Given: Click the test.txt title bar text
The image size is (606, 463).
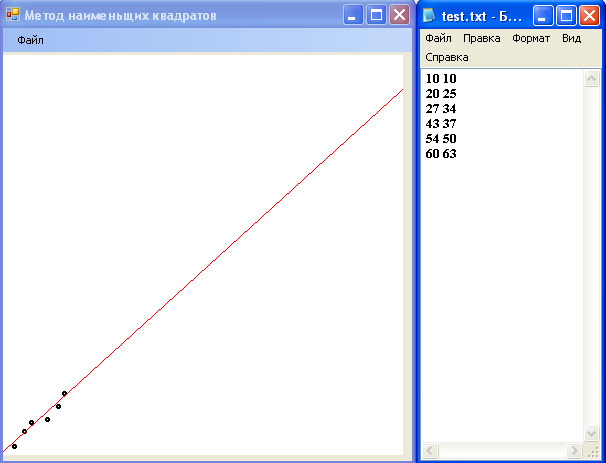Looking at the screenshot, I should pos(482,16).
